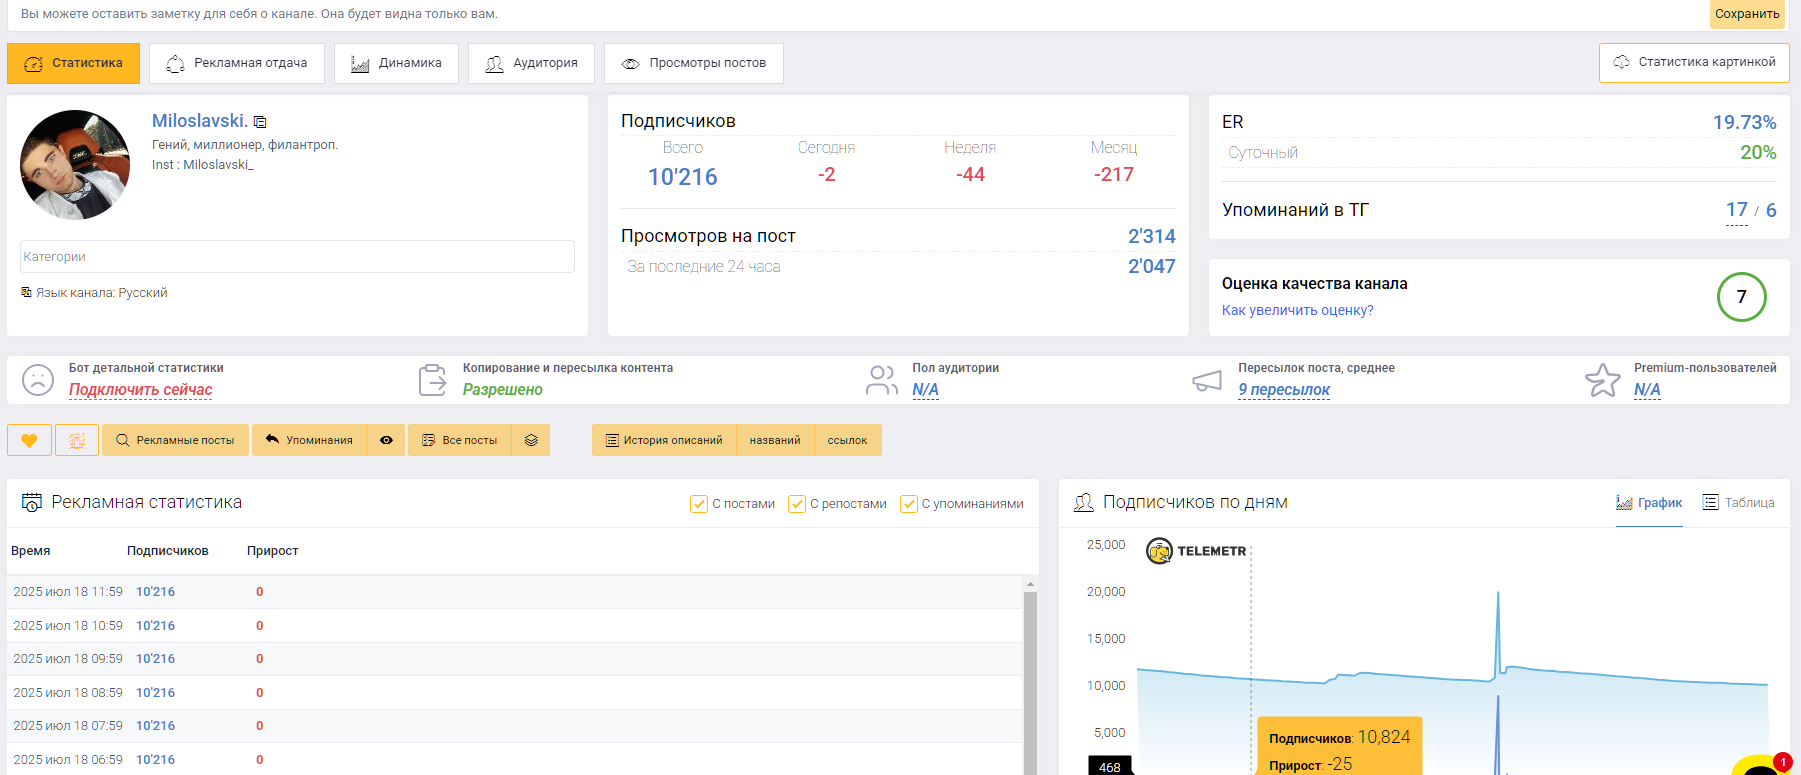The image size is (1801, 775).
Task: Open the Просмотры постов tab
Action: point(694,63)
